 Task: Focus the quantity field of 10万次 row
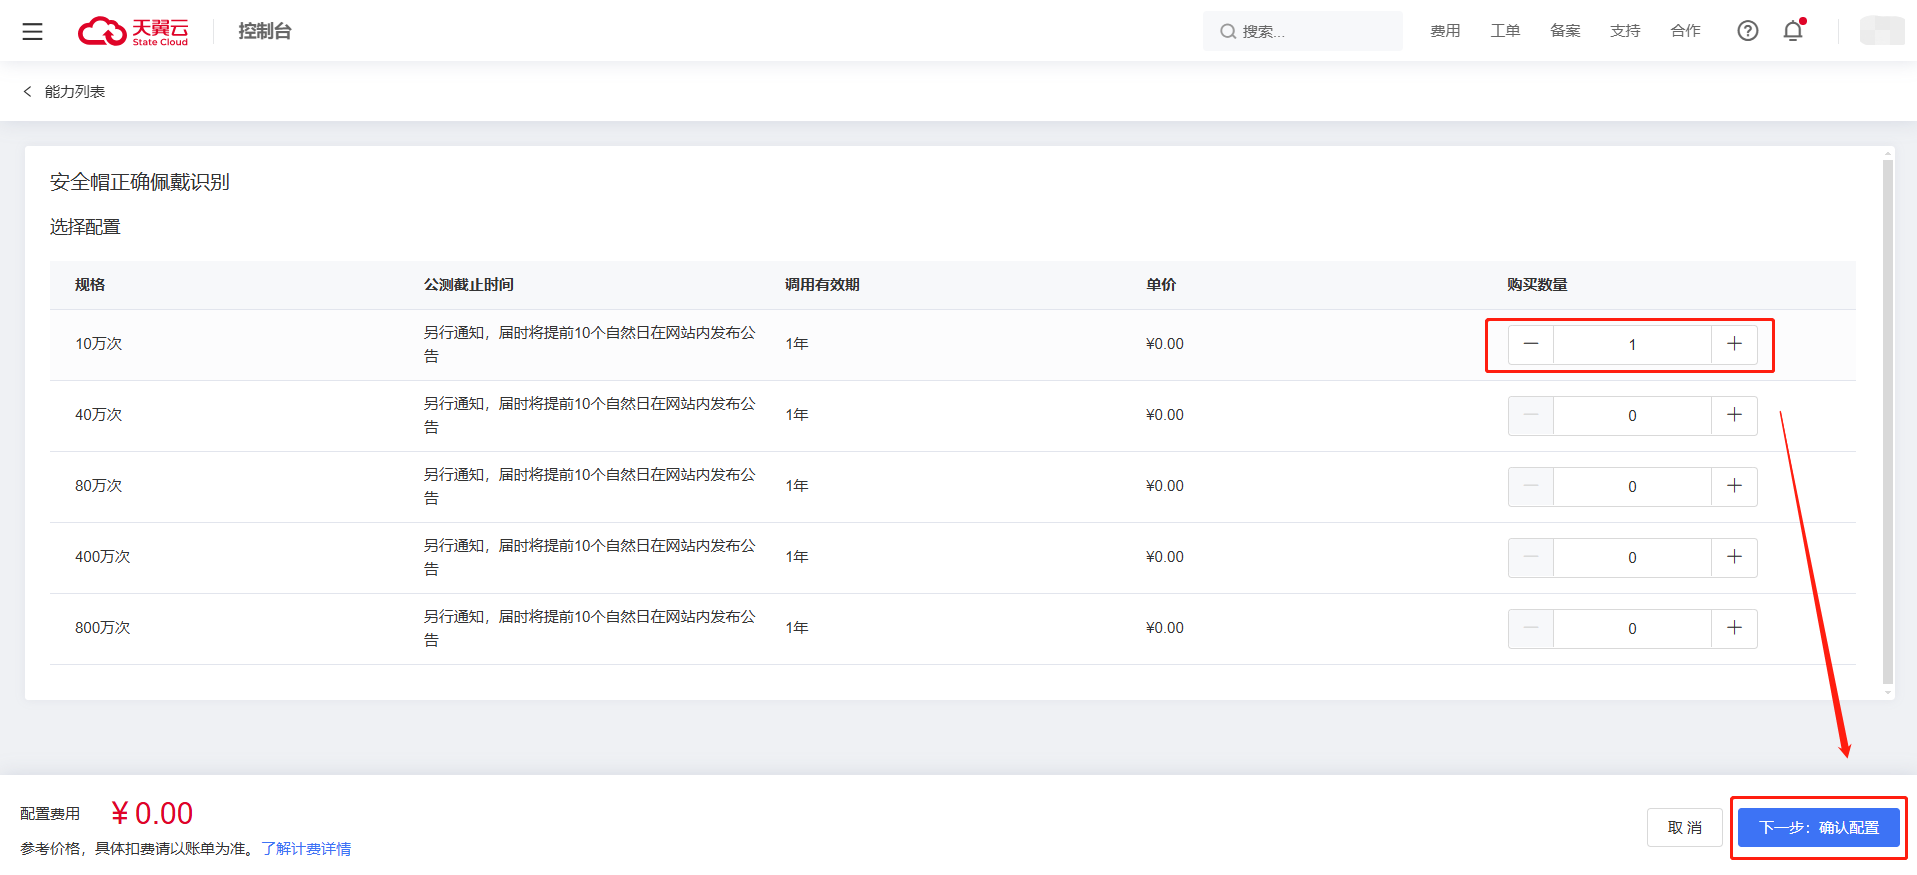point(1632,344)
